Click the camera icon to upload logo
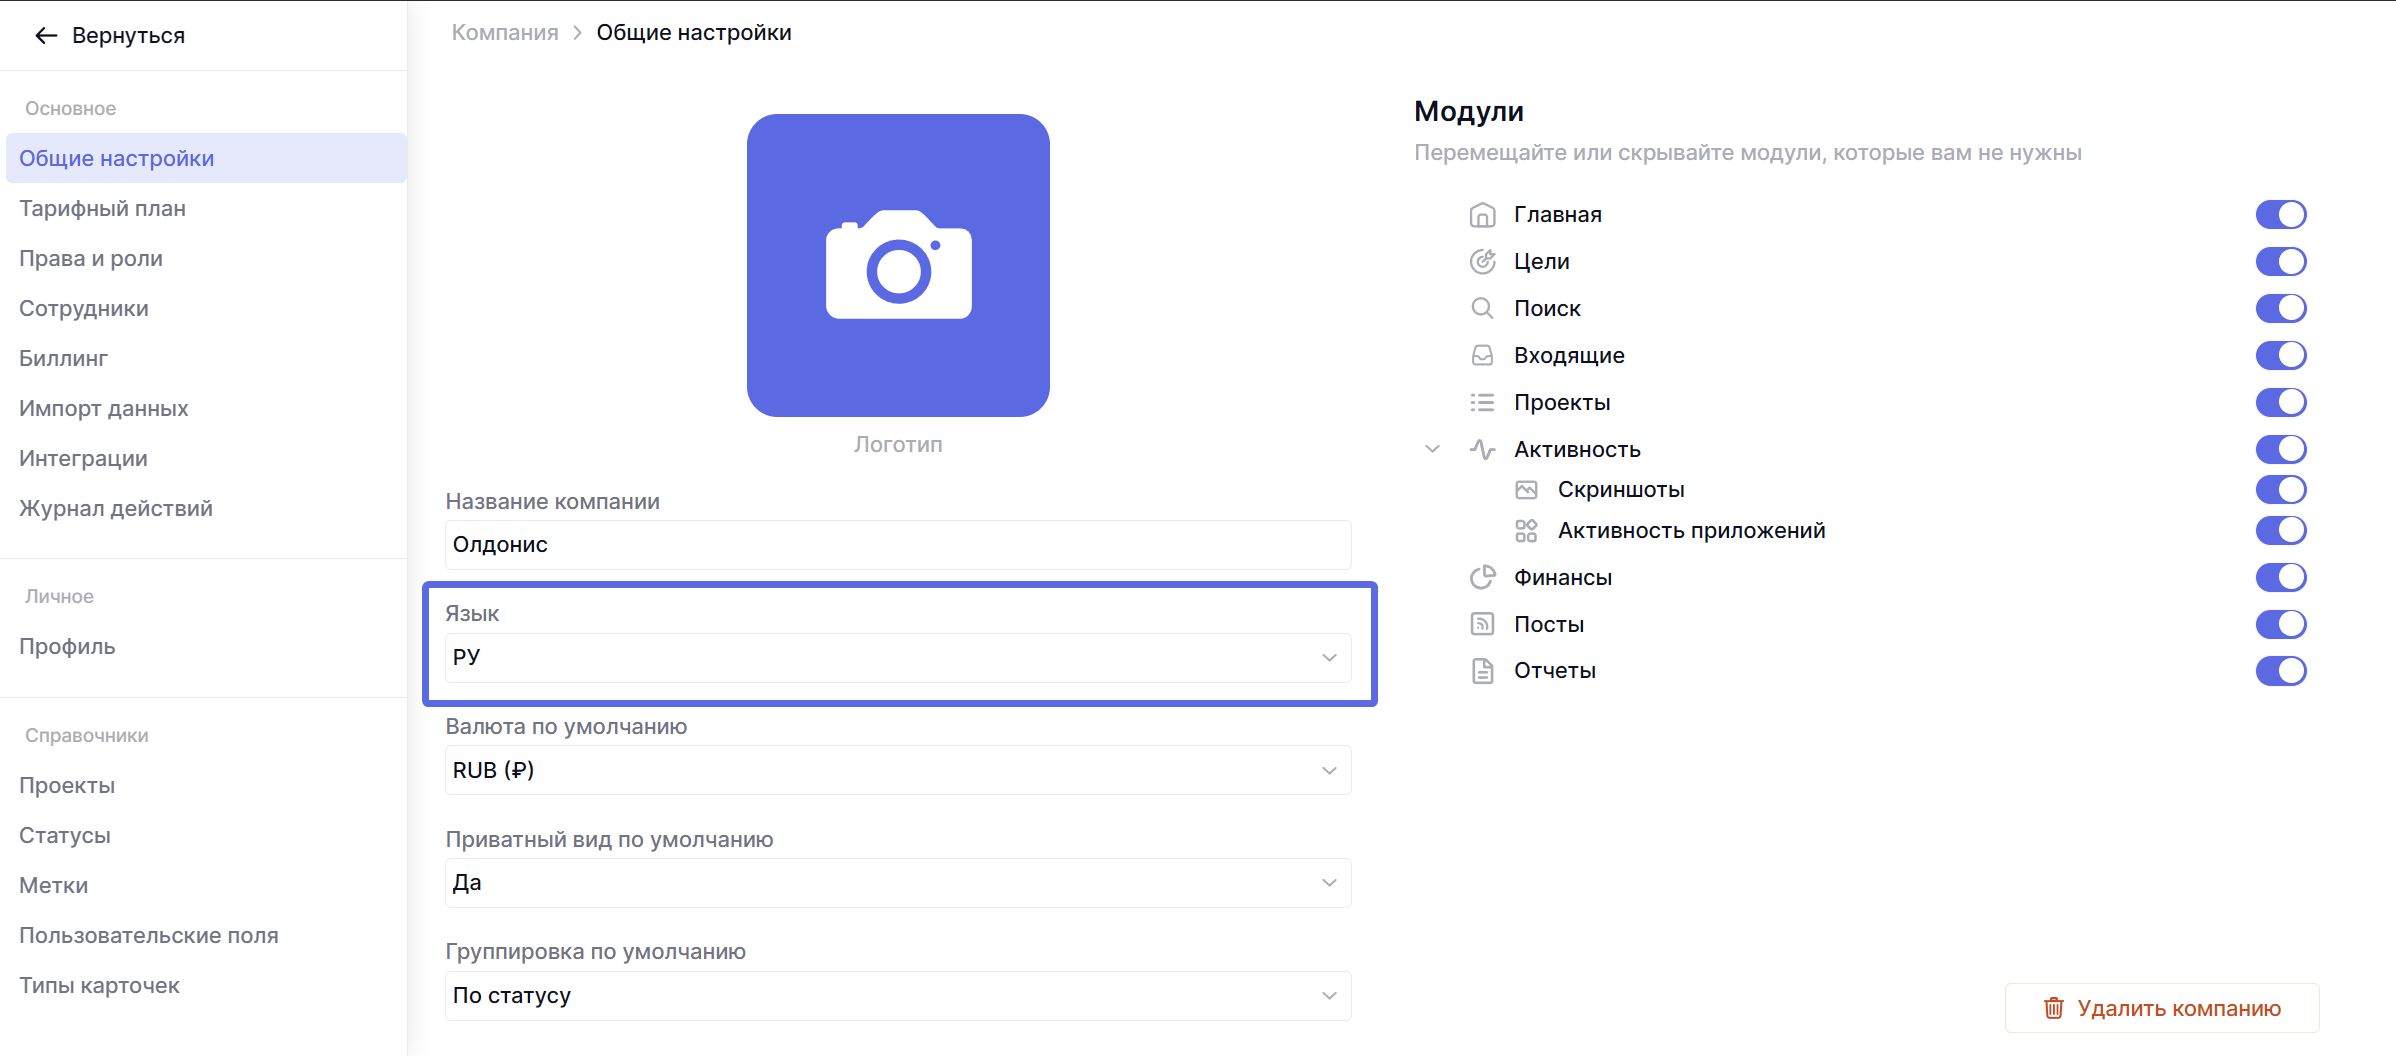2396x1056 pixels. pyautogui.click(x=898, y=265)
